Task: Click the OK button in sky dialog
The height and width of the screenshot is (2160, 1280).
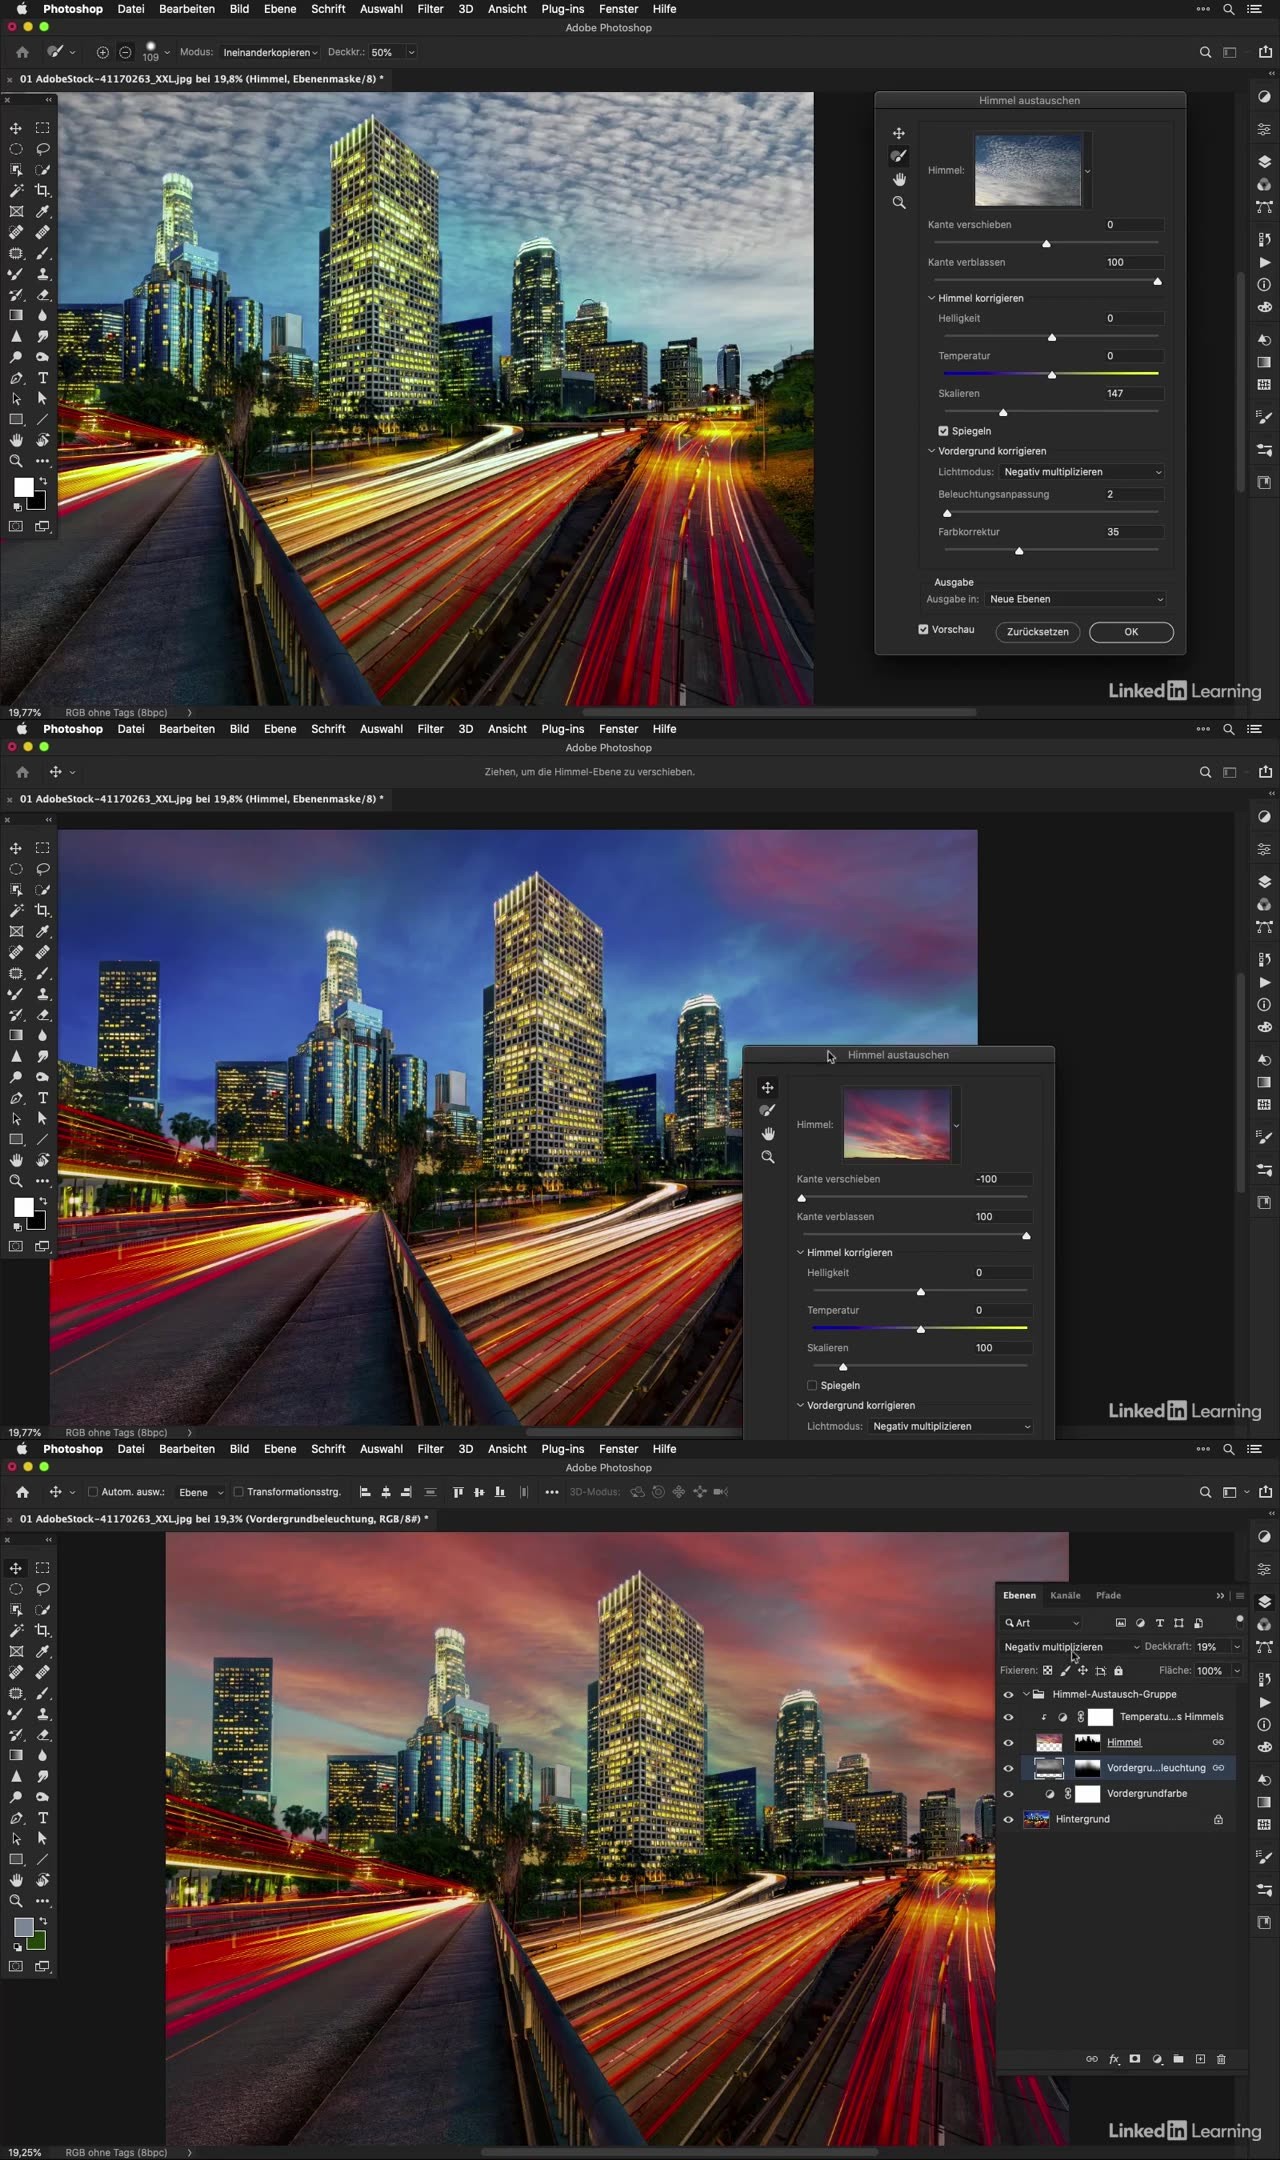Action: pos(1131,632)
